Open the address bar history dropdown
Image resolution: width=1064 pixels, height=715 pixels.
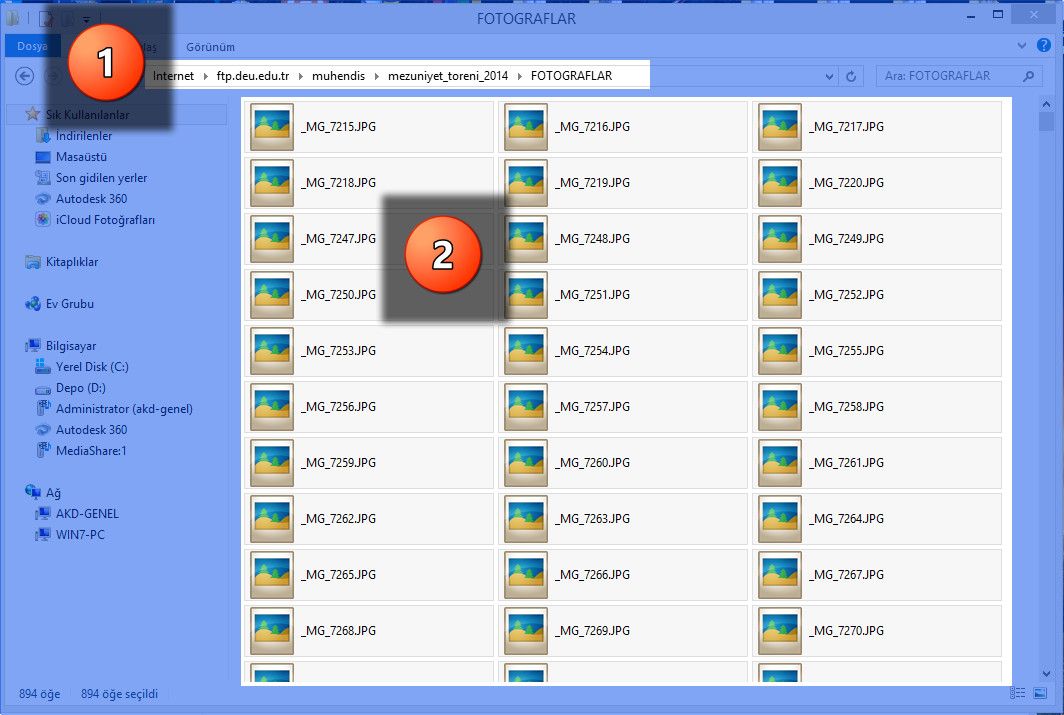point(829,77)
